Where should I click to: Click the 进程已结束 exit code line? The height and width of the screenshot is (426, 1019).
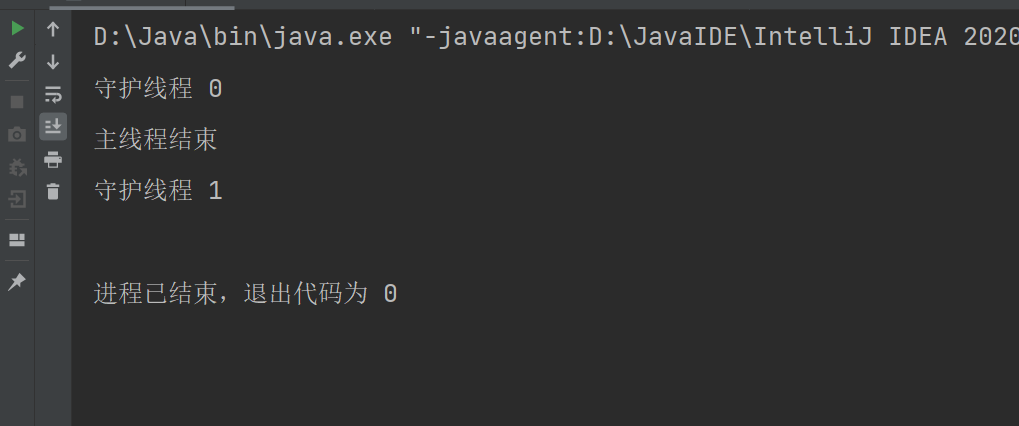click(245, 294)
